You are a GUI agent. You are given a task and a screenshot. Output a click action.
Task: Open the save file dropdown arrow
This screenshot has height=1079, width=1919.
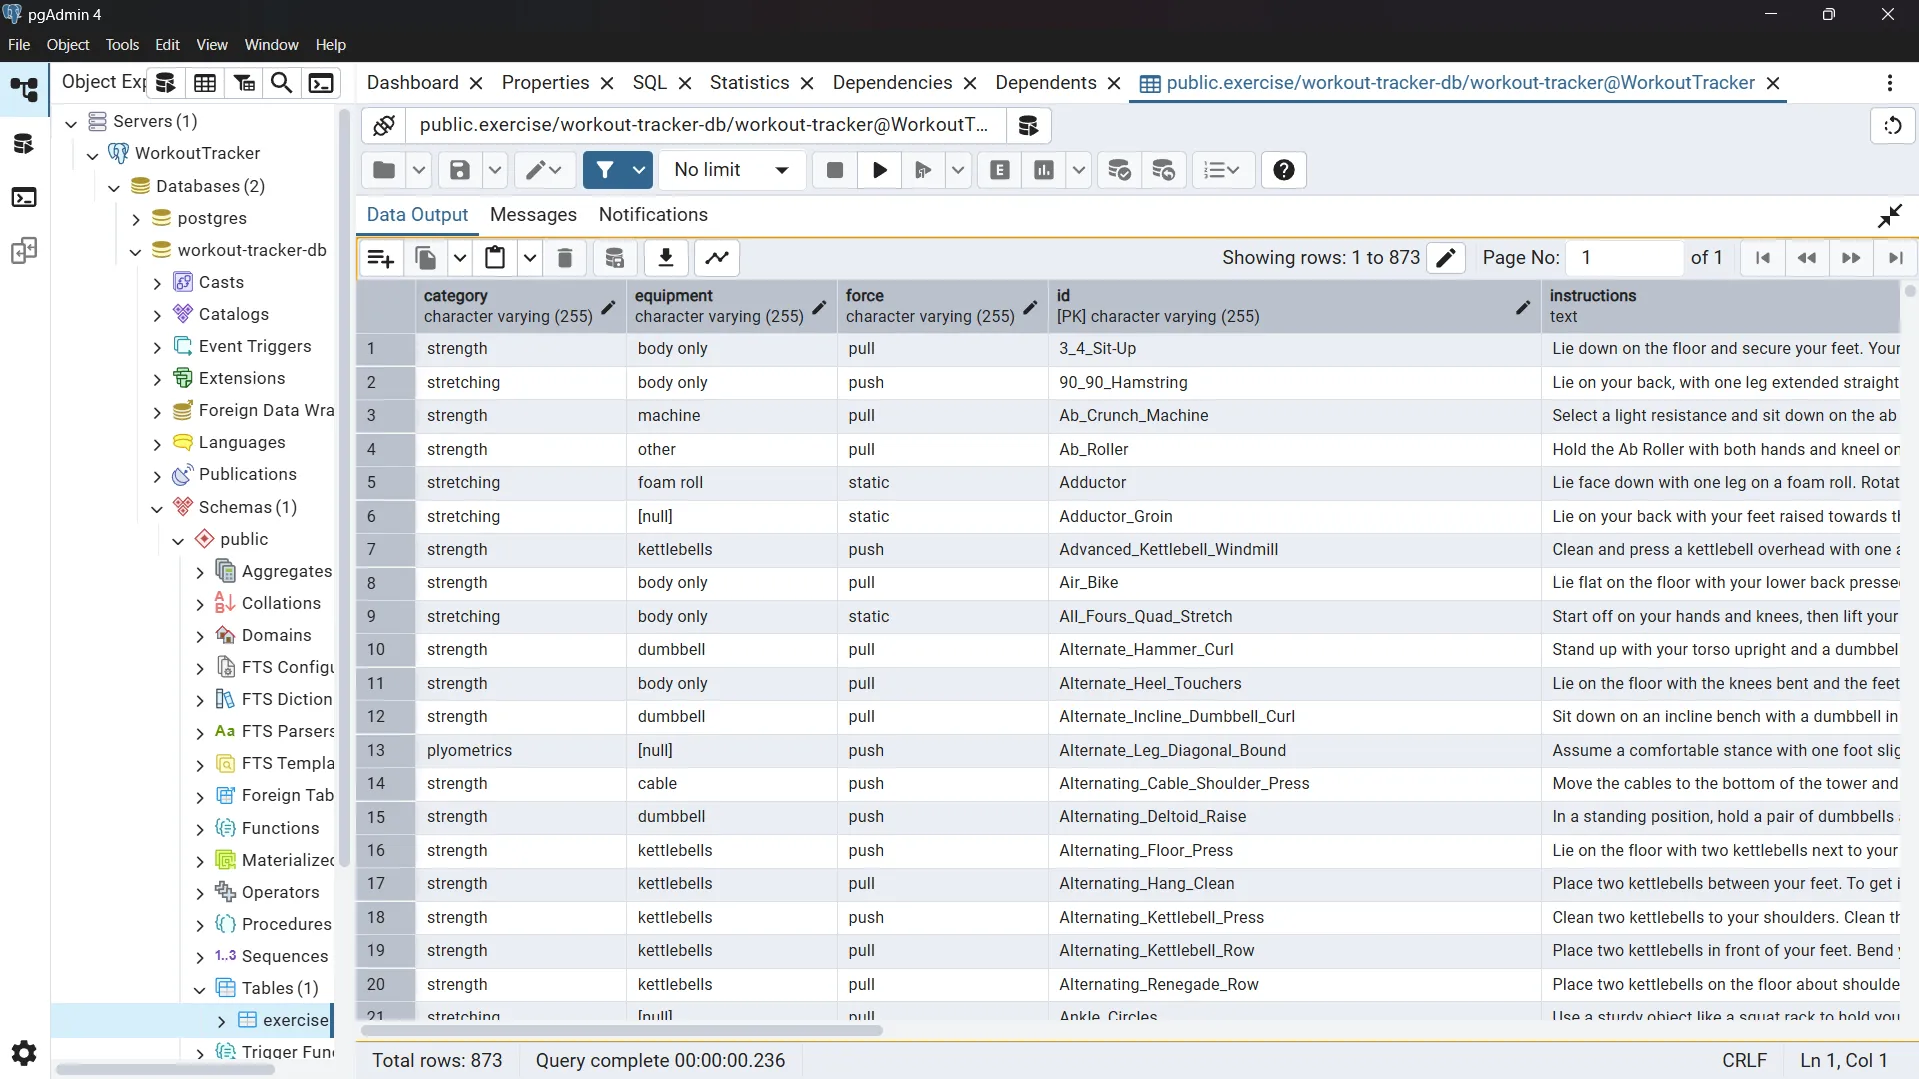tap(495, 170)
